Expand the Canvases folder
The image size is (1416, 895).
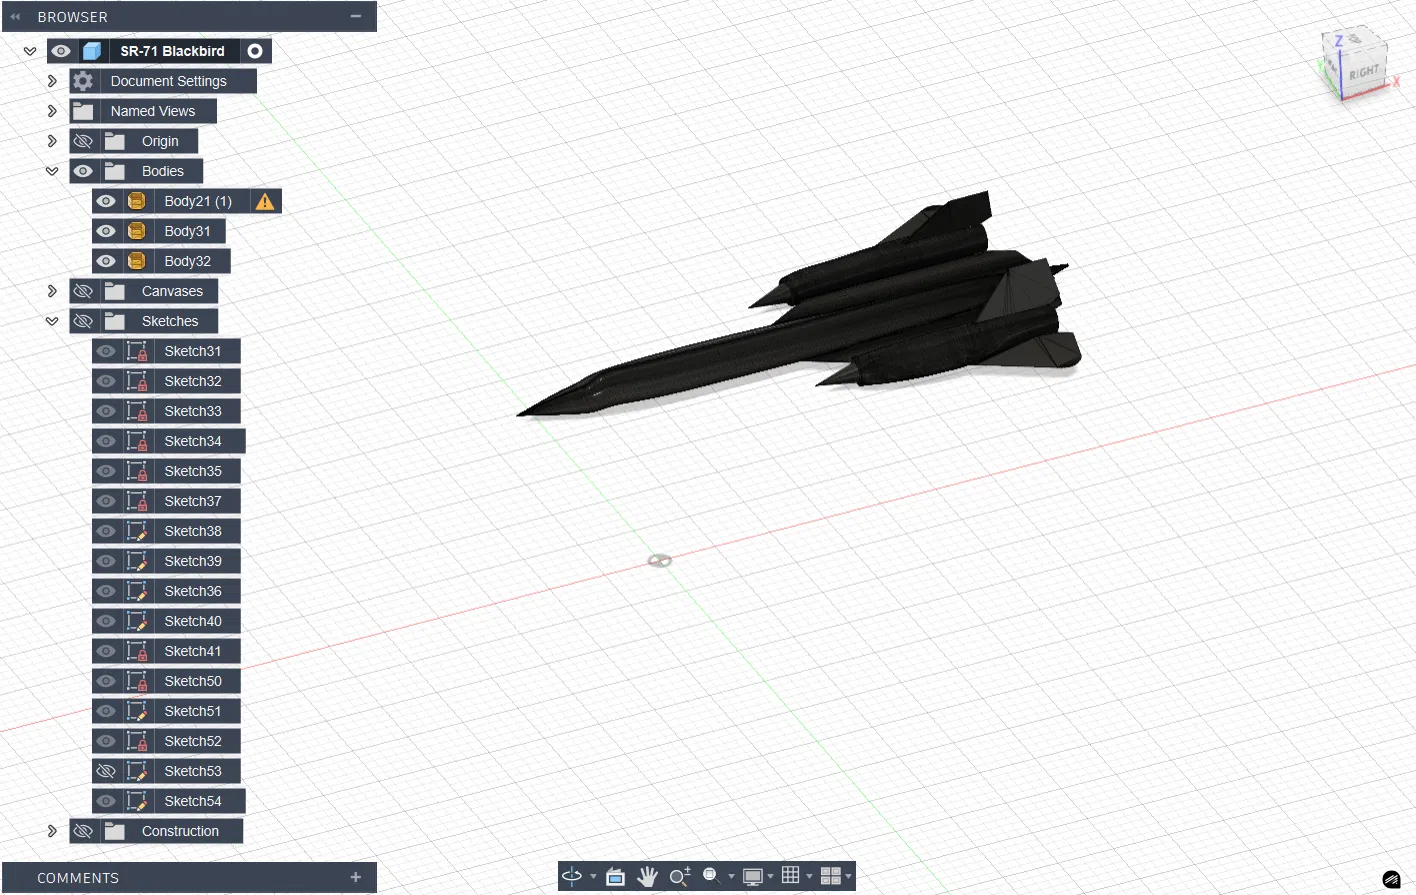coord(52,291)
